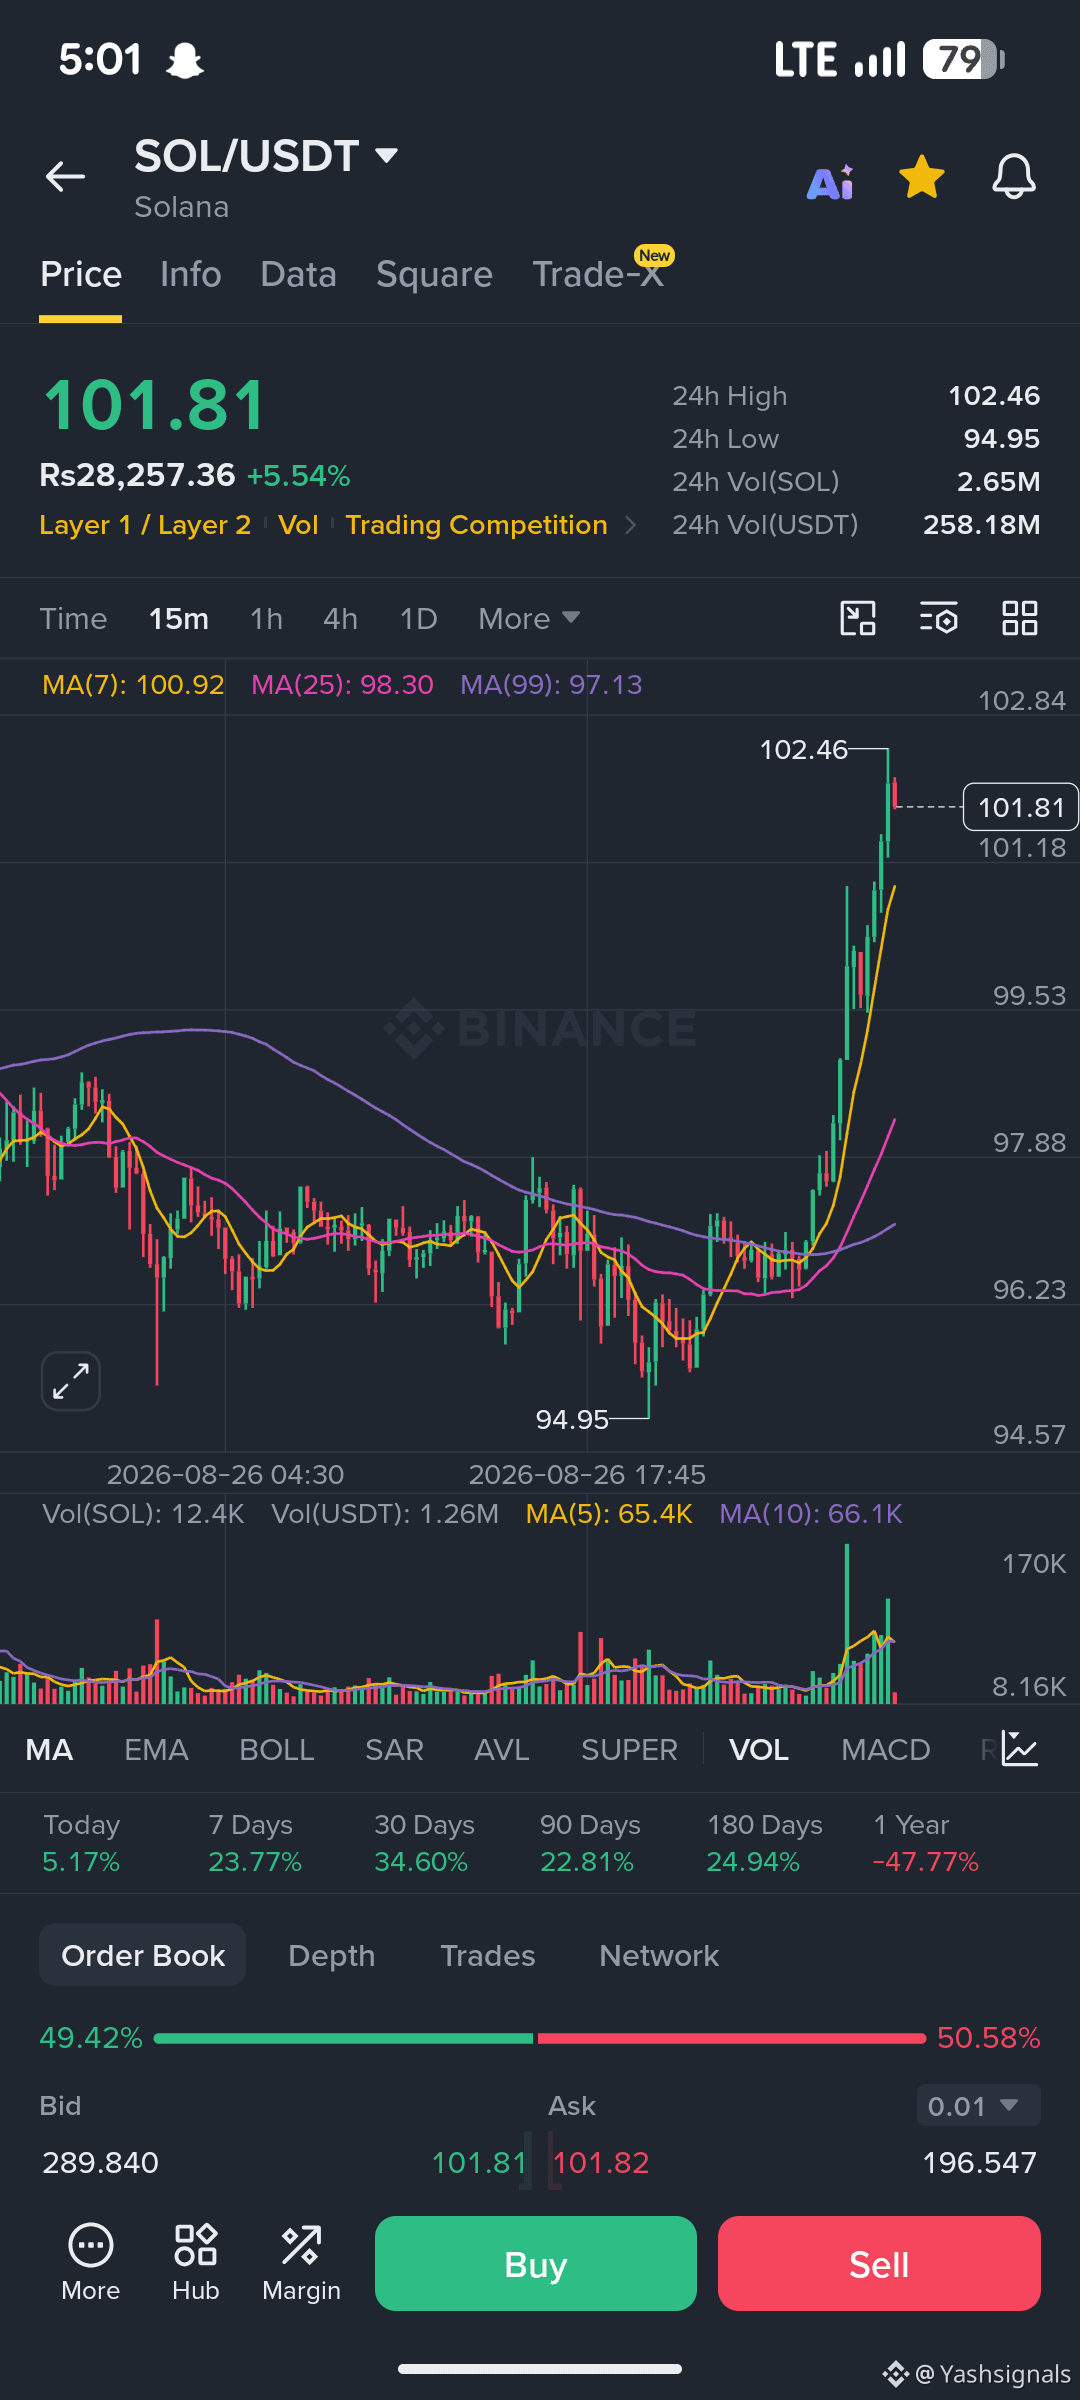Select the BOLL indicator
1080x2400 pixels.
(x=277, y=1750)
